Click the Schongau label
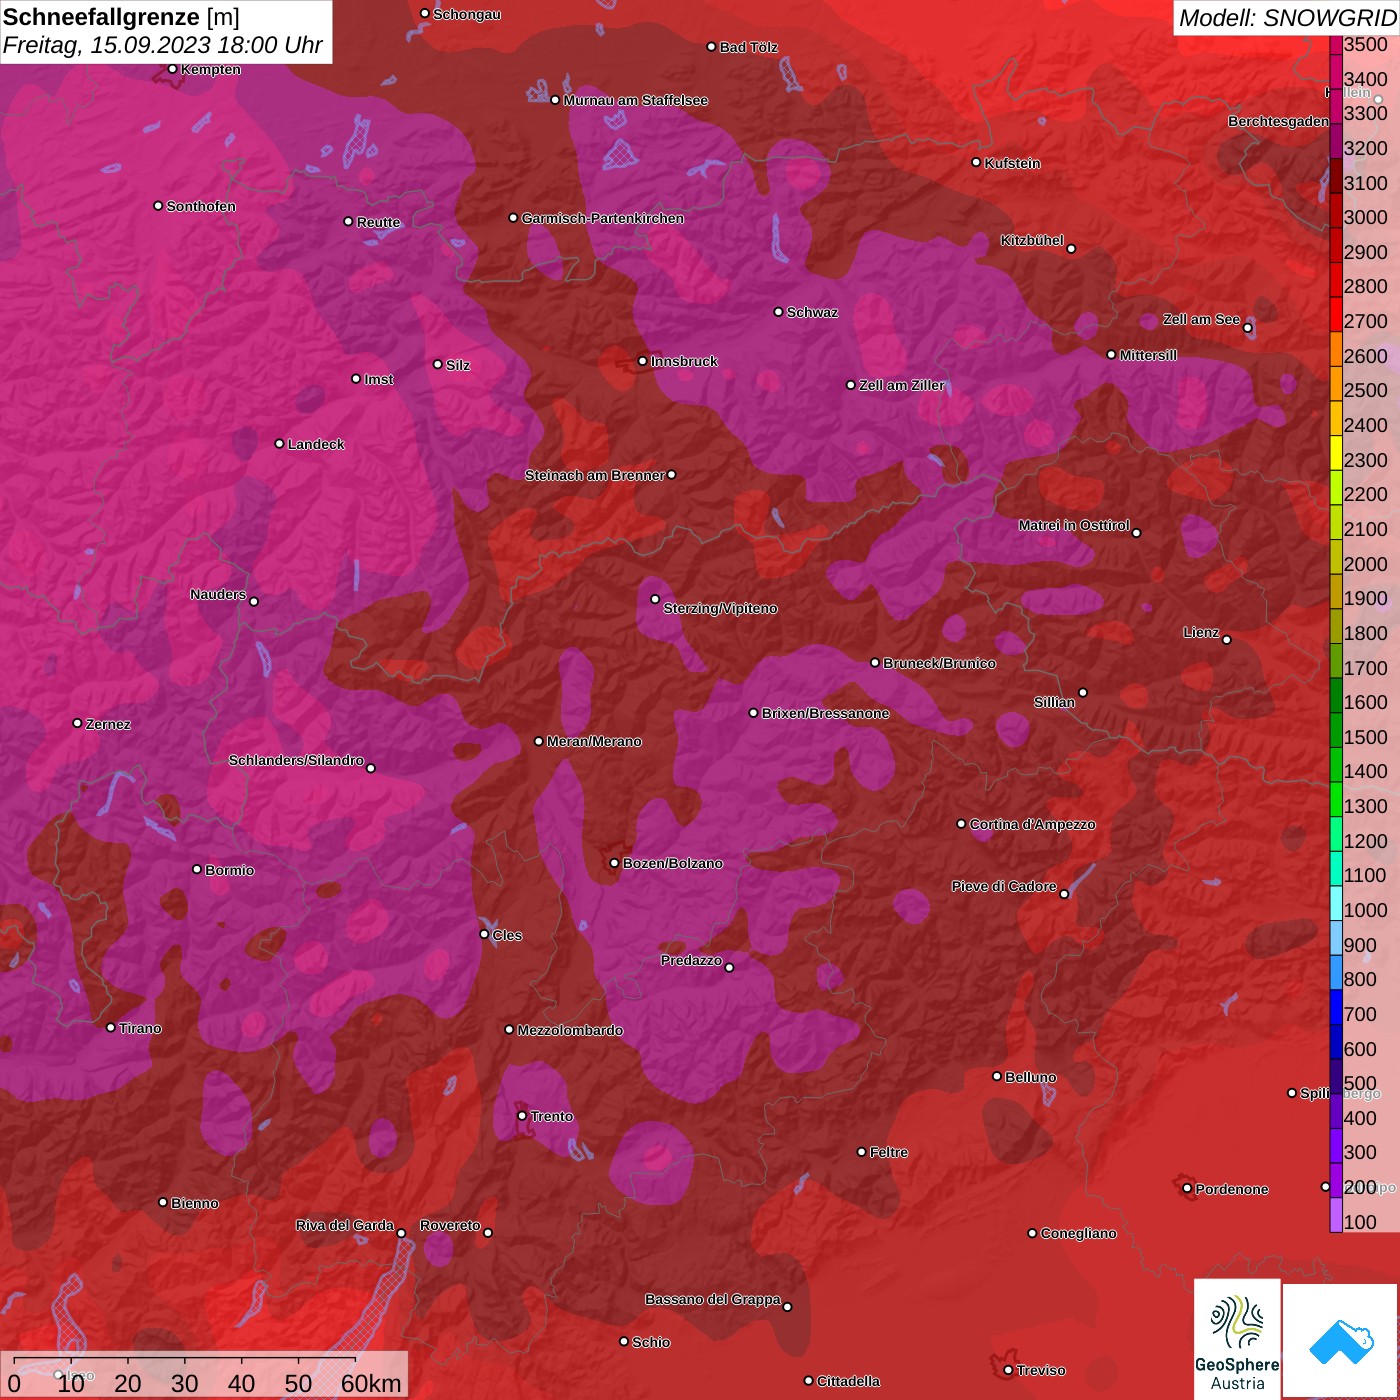This screenshot has width=1400, height=1400. [467, 14]
